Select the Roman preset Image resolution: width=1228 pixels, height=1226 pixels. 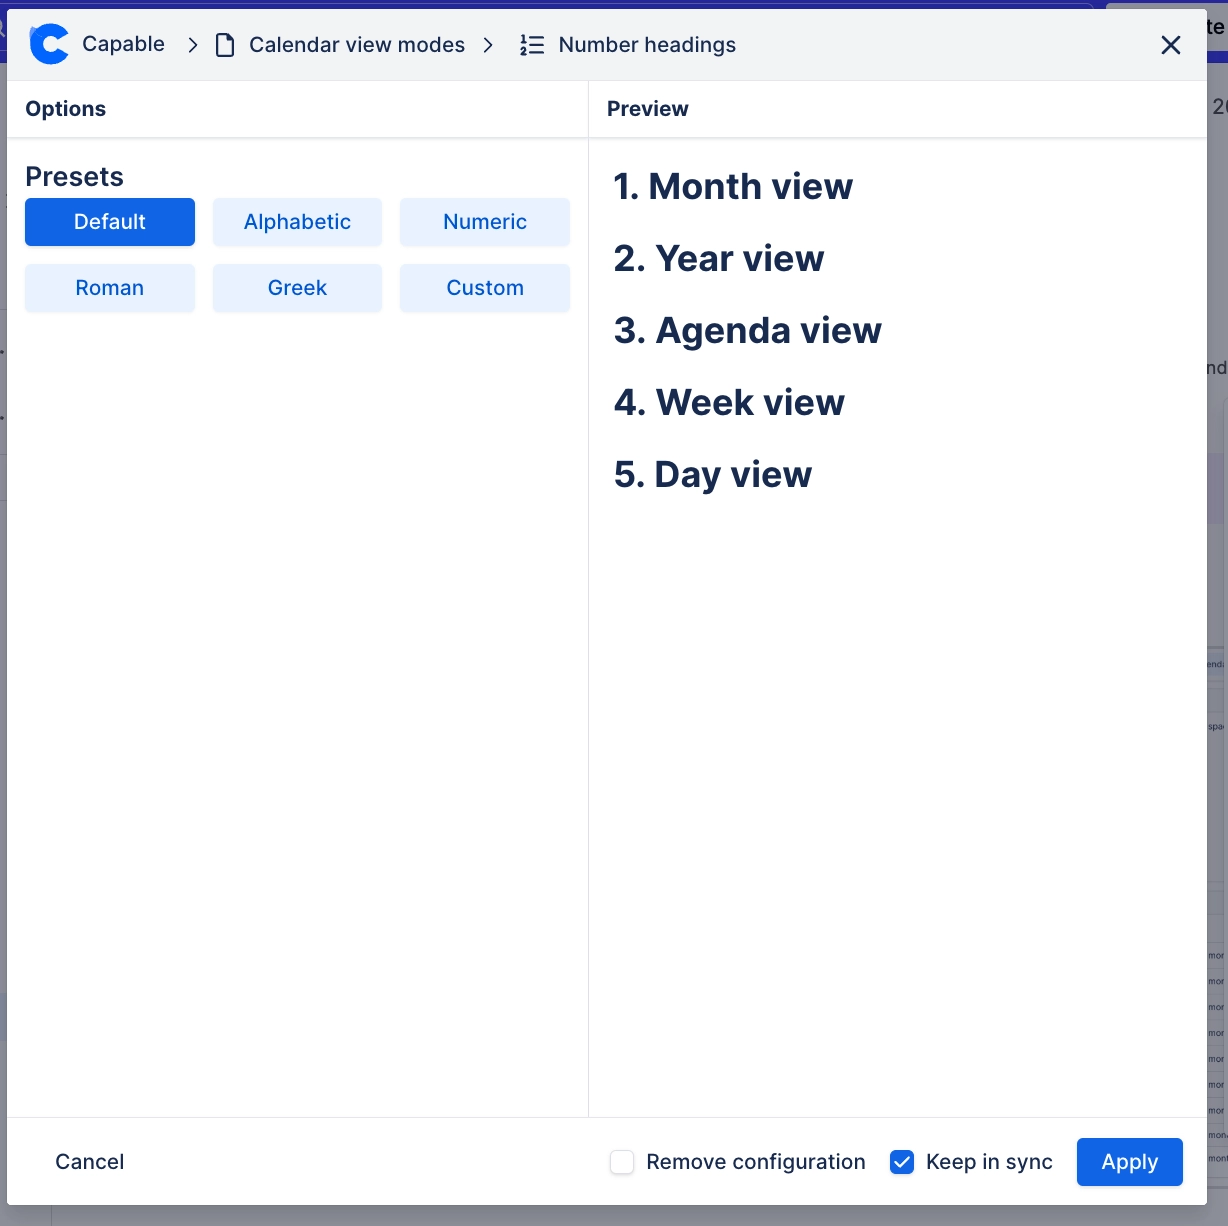[x=109, y=287]
